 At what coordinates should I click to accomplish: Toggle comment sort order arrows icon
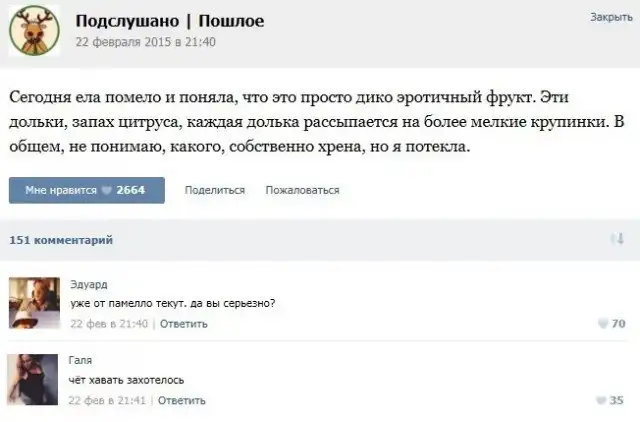pyautogui.click(x=617, y=239)
